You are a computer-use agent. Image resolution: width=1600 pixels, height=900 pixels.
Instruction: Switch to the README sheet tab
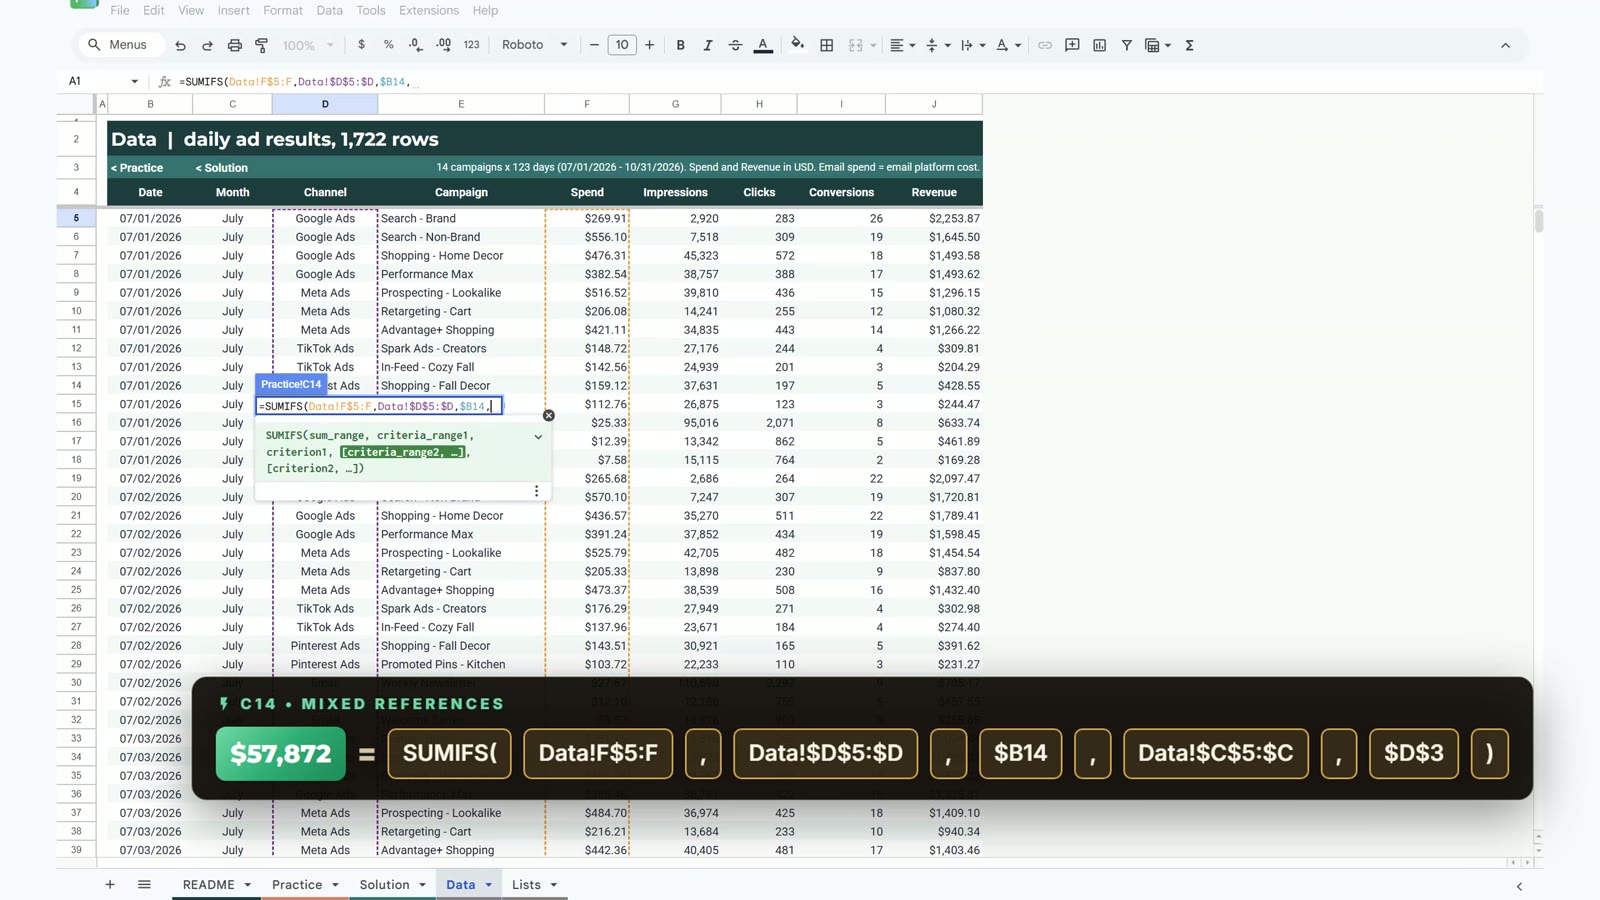point(208,885)
